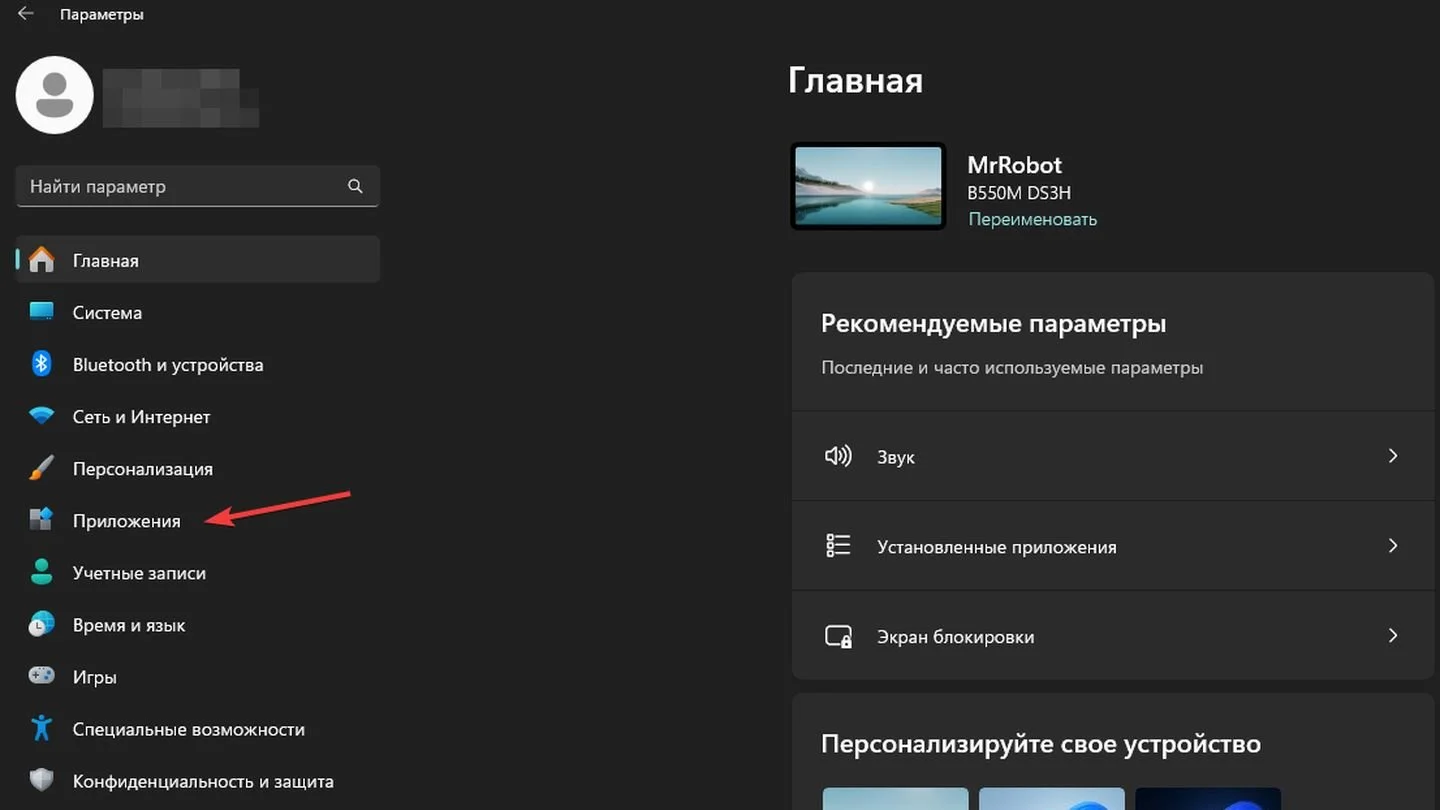Viewport: 1440px width, 810px height.
Task: Click the Специальные возможности accessibility icon
Action: 41,728
